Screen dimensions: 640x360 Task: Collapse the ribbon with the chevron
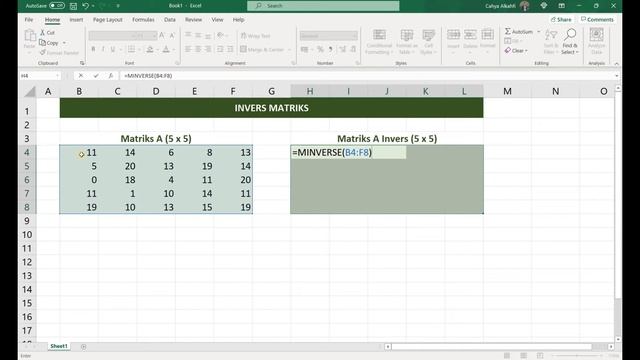point(616,64)
